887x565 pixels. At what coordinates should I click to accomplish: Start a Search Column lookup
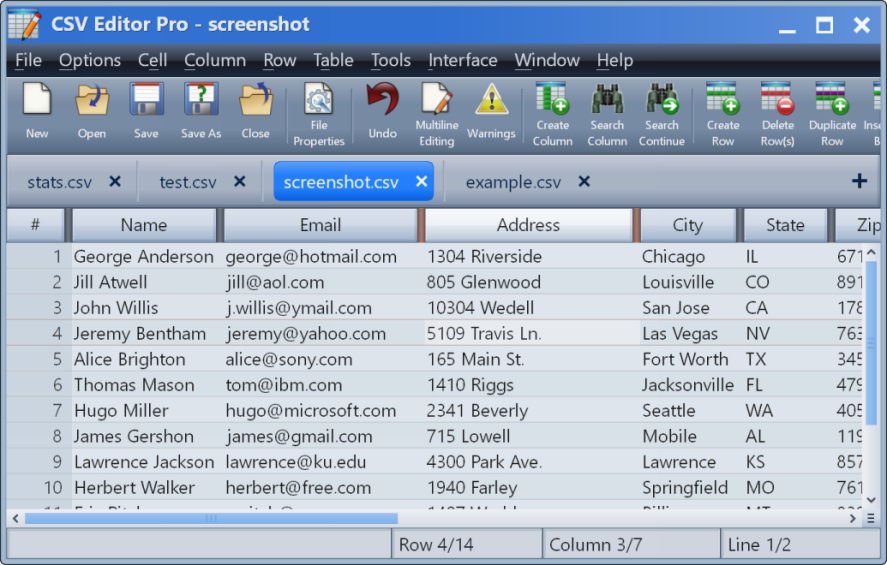coord(607,115)
